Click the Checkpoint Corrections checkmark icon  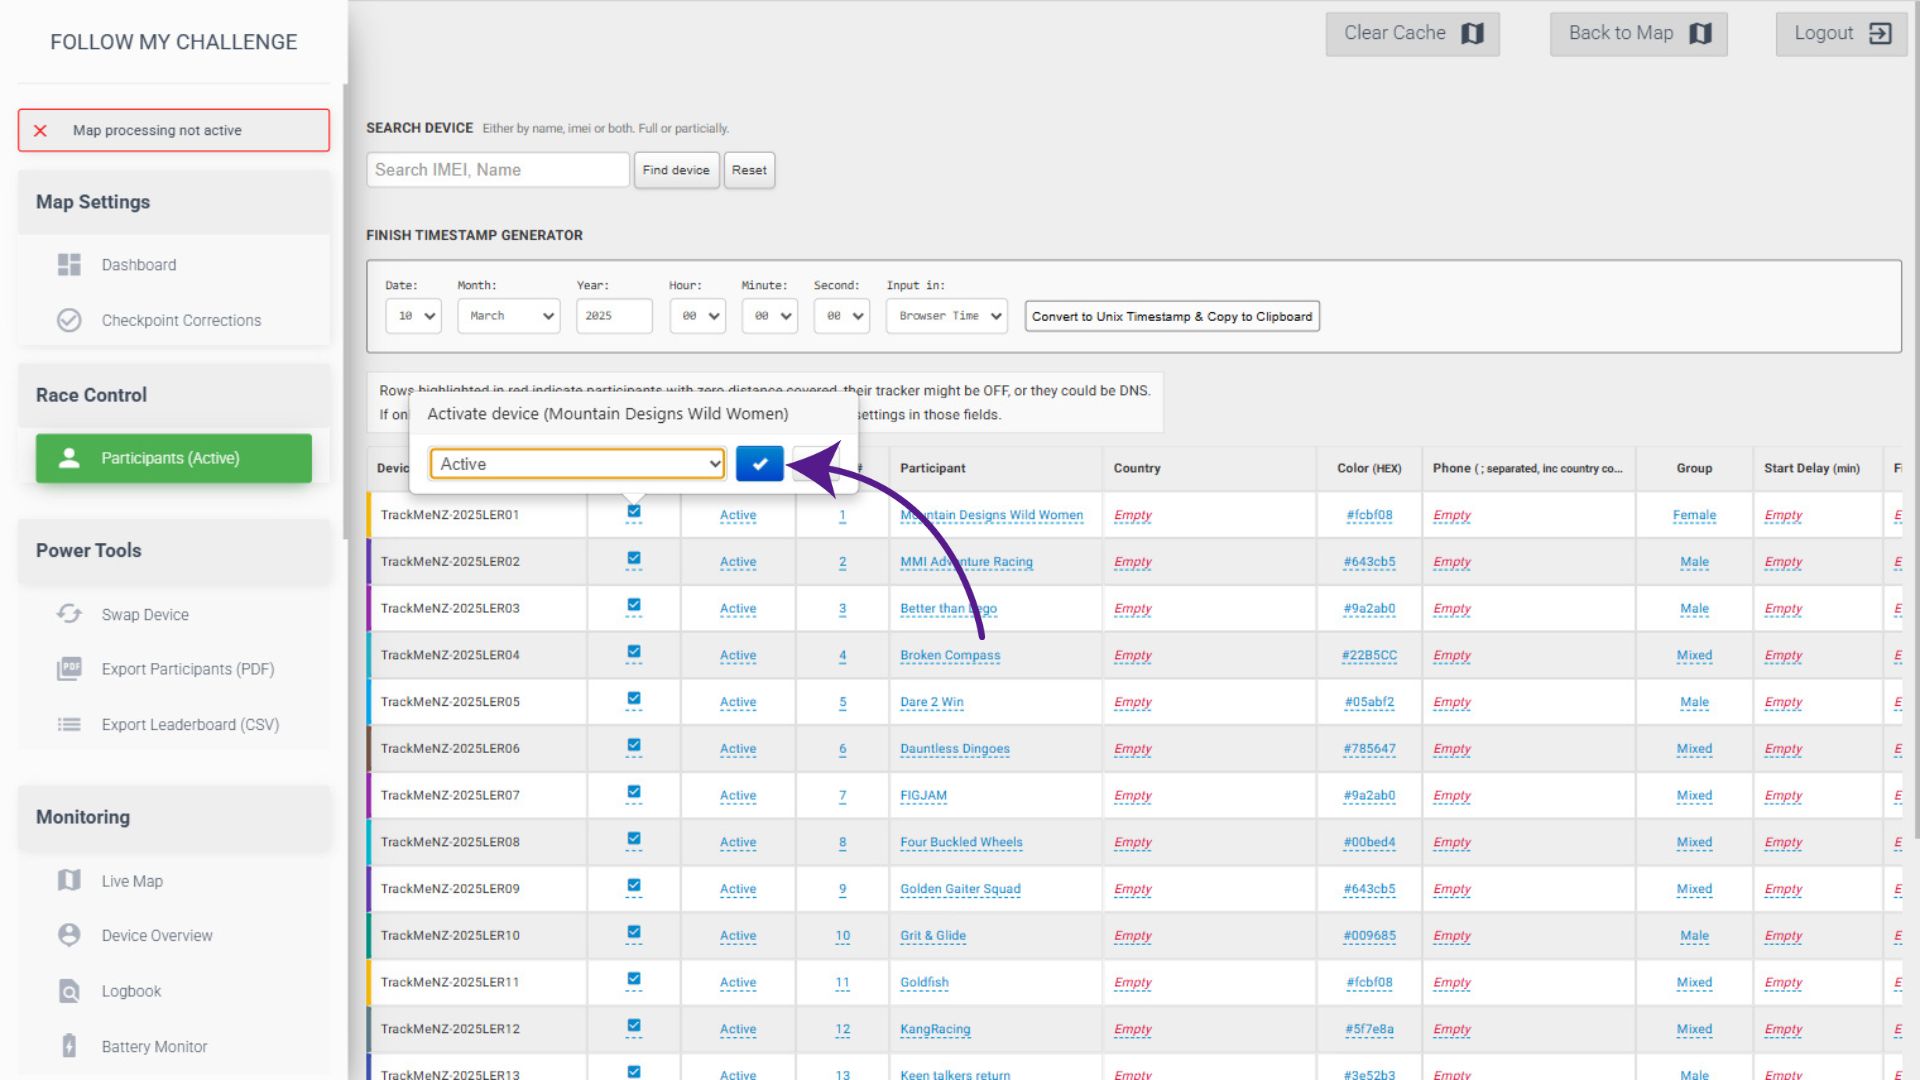tap(69, 320)
